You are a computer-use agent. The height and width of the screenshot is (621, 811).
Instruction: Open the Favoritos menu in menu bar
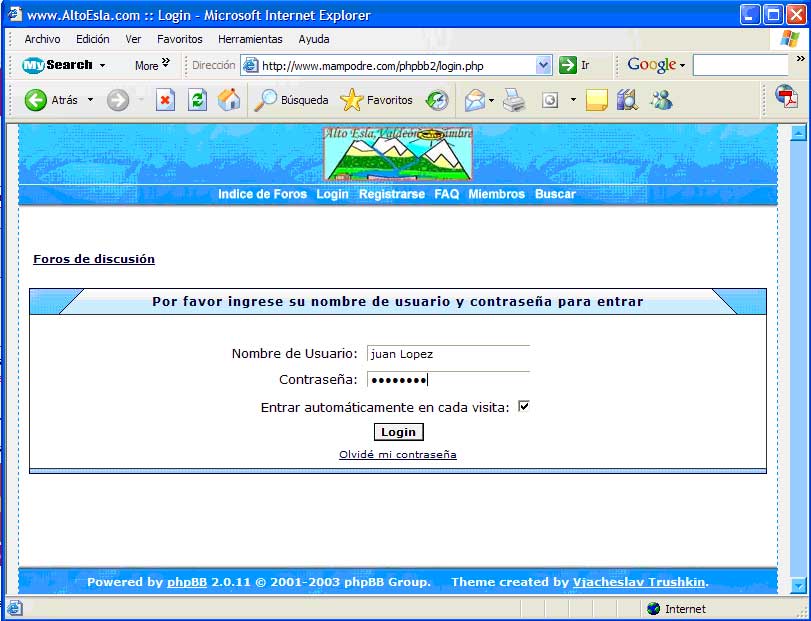point(179,39)
